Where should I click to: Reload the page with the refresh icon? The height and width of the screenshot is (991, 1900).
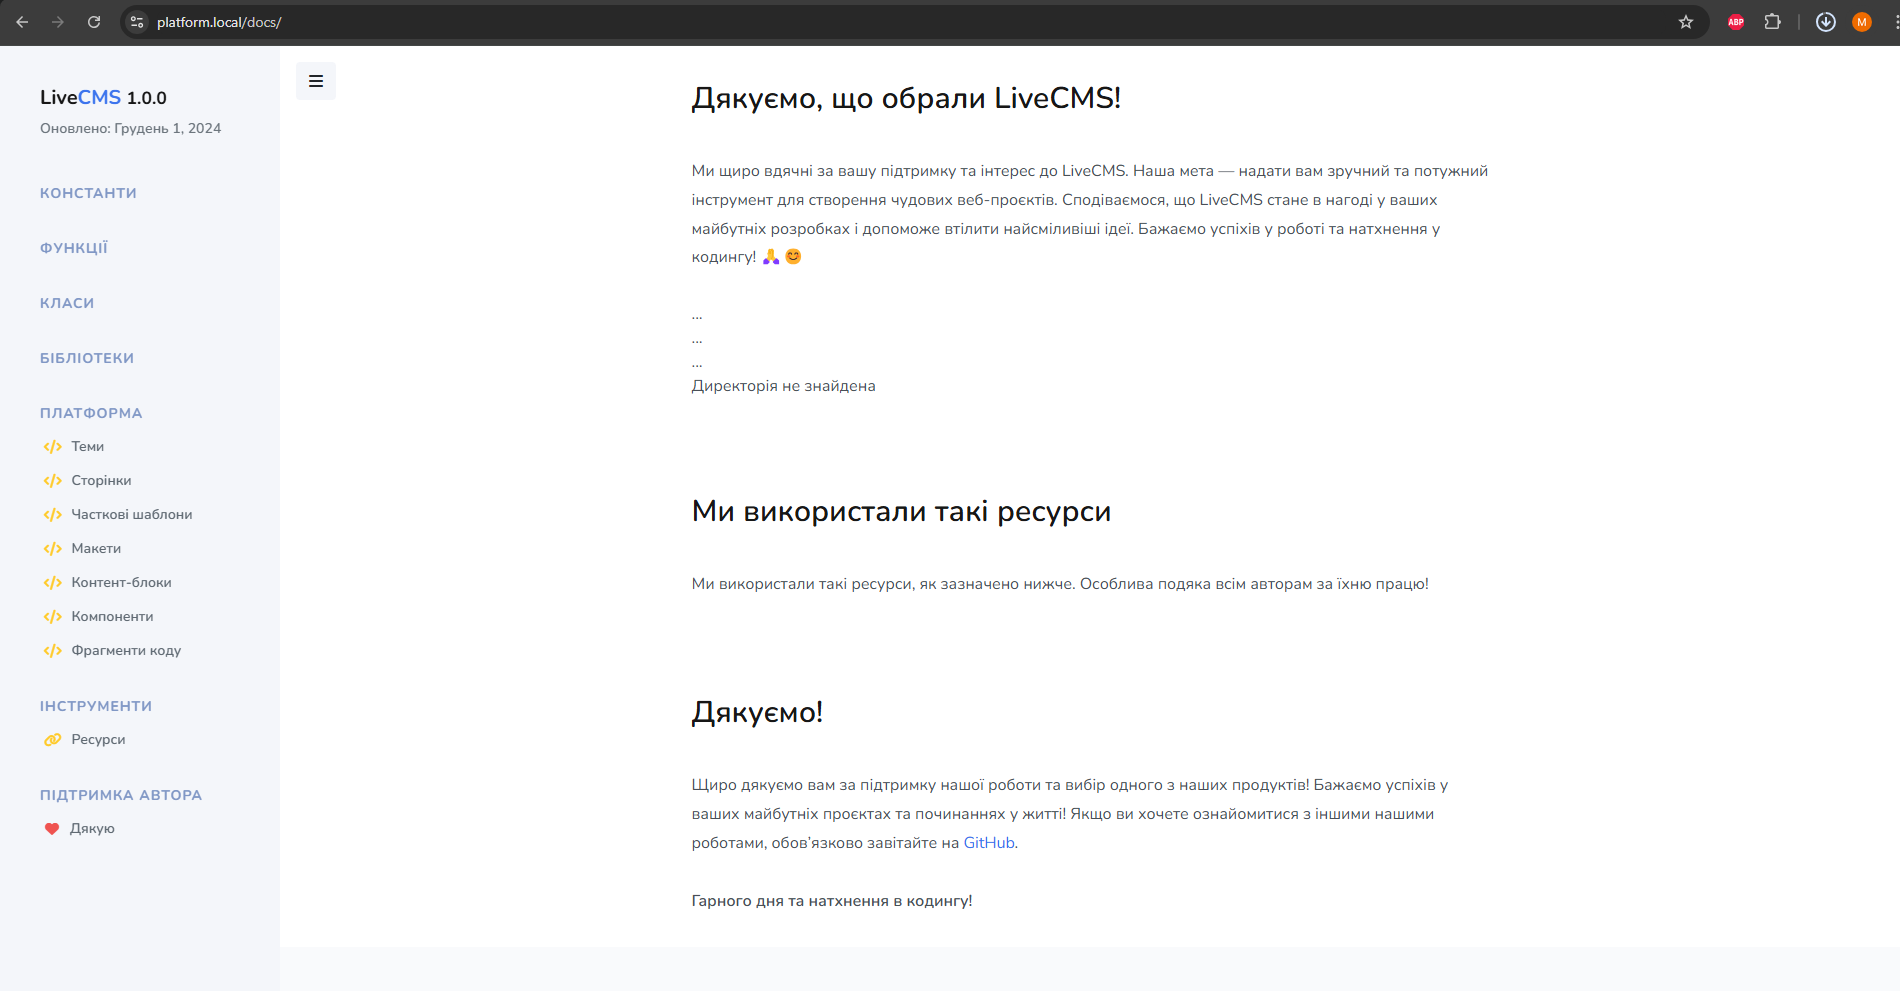click(x=94, y=22)
